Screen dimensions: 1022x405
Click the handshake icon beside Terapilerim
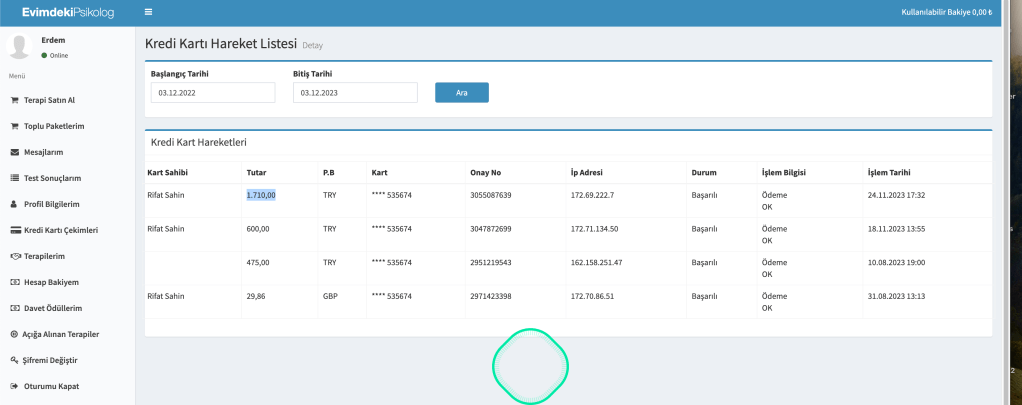click(15, 256)
